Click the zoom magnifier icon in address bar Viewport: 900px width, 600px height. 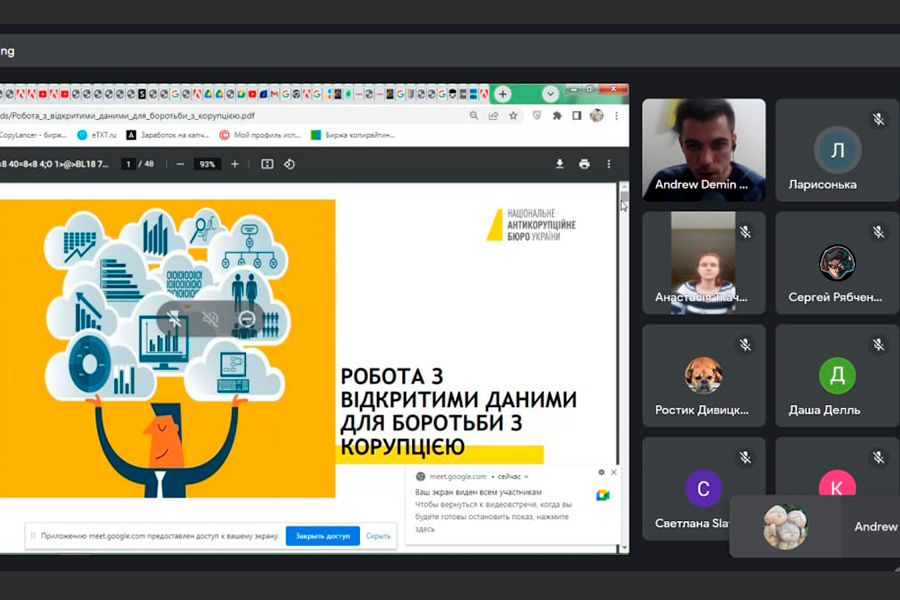click(474, 115)
